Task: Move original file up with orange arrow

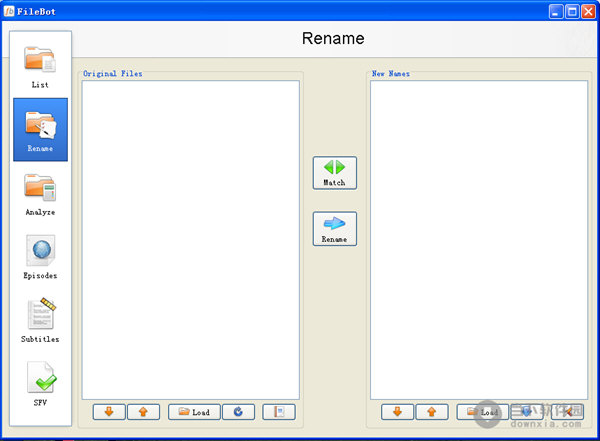Action: click(143, 412)
